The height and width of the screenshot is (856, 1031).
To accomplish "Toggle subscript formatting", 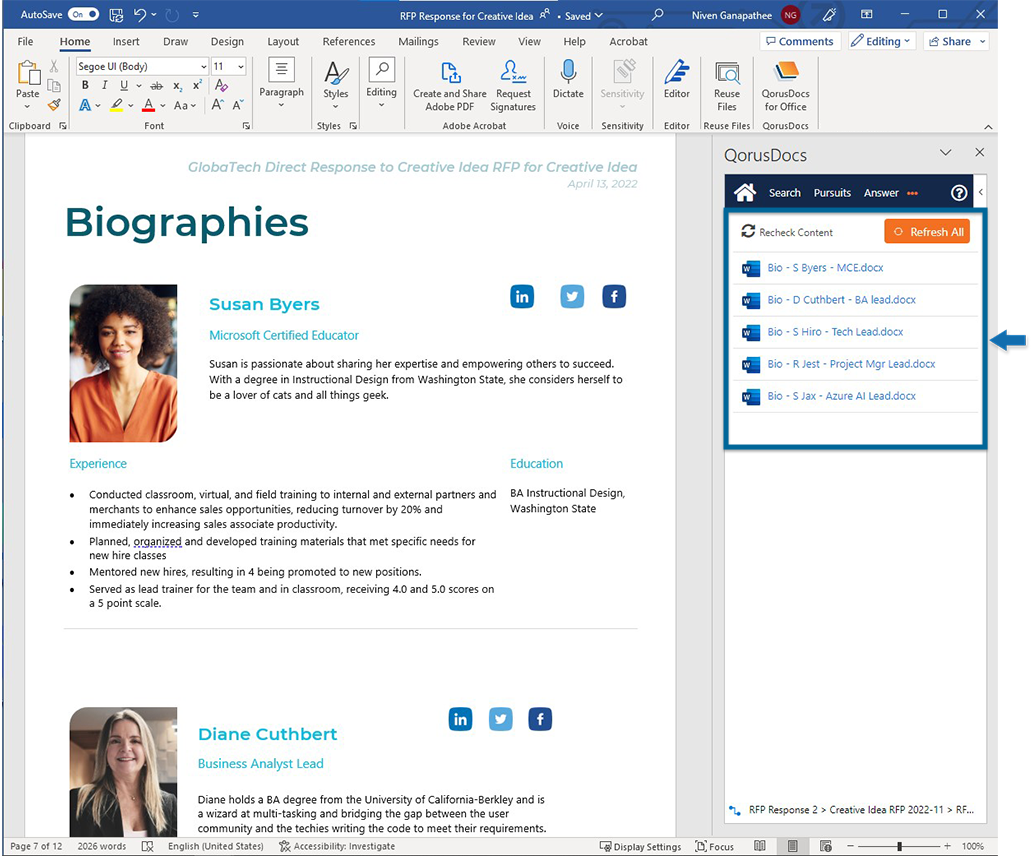I will tap(178, 86).
